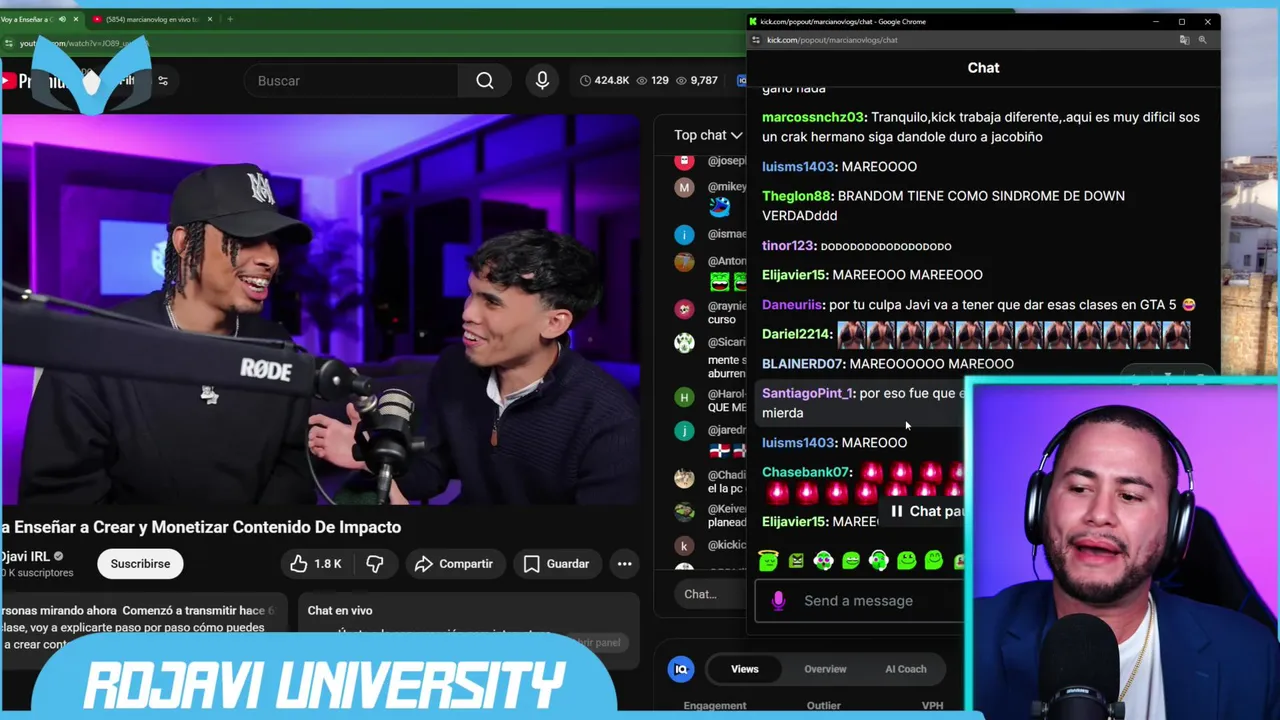Switch to the Views tab
The width and height of the screenshot is (1280, 720).
(744, 669)
